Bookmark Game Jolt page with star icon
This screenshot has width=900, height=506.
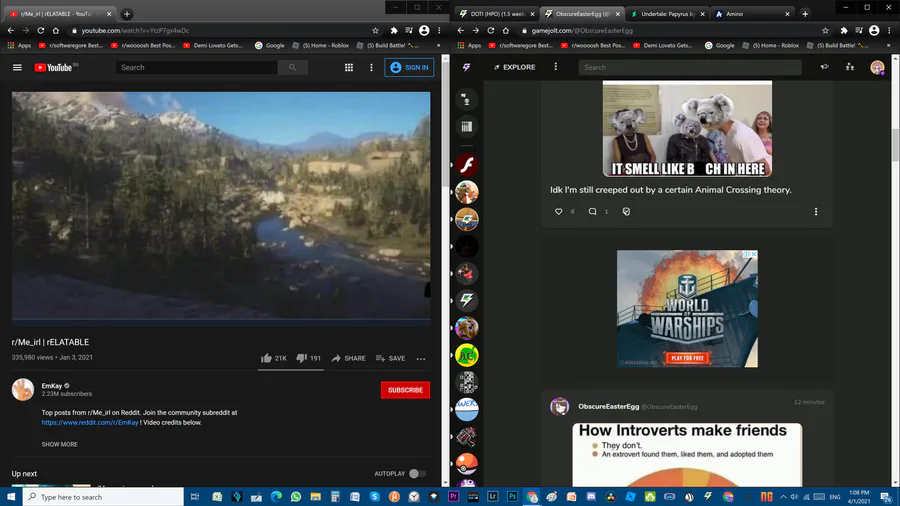[x=825, y=30]
